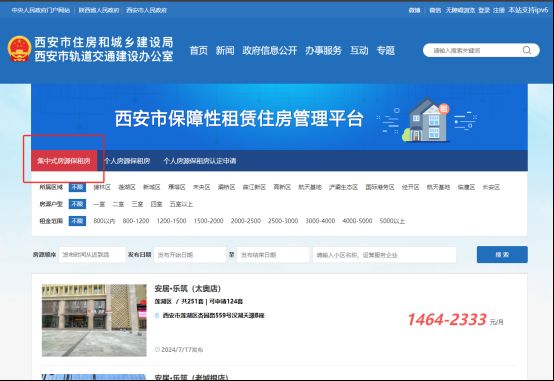Select the 三室 room type
This screenshot has height=381, width=554.
pyautogui.click(x=137, y=204)
